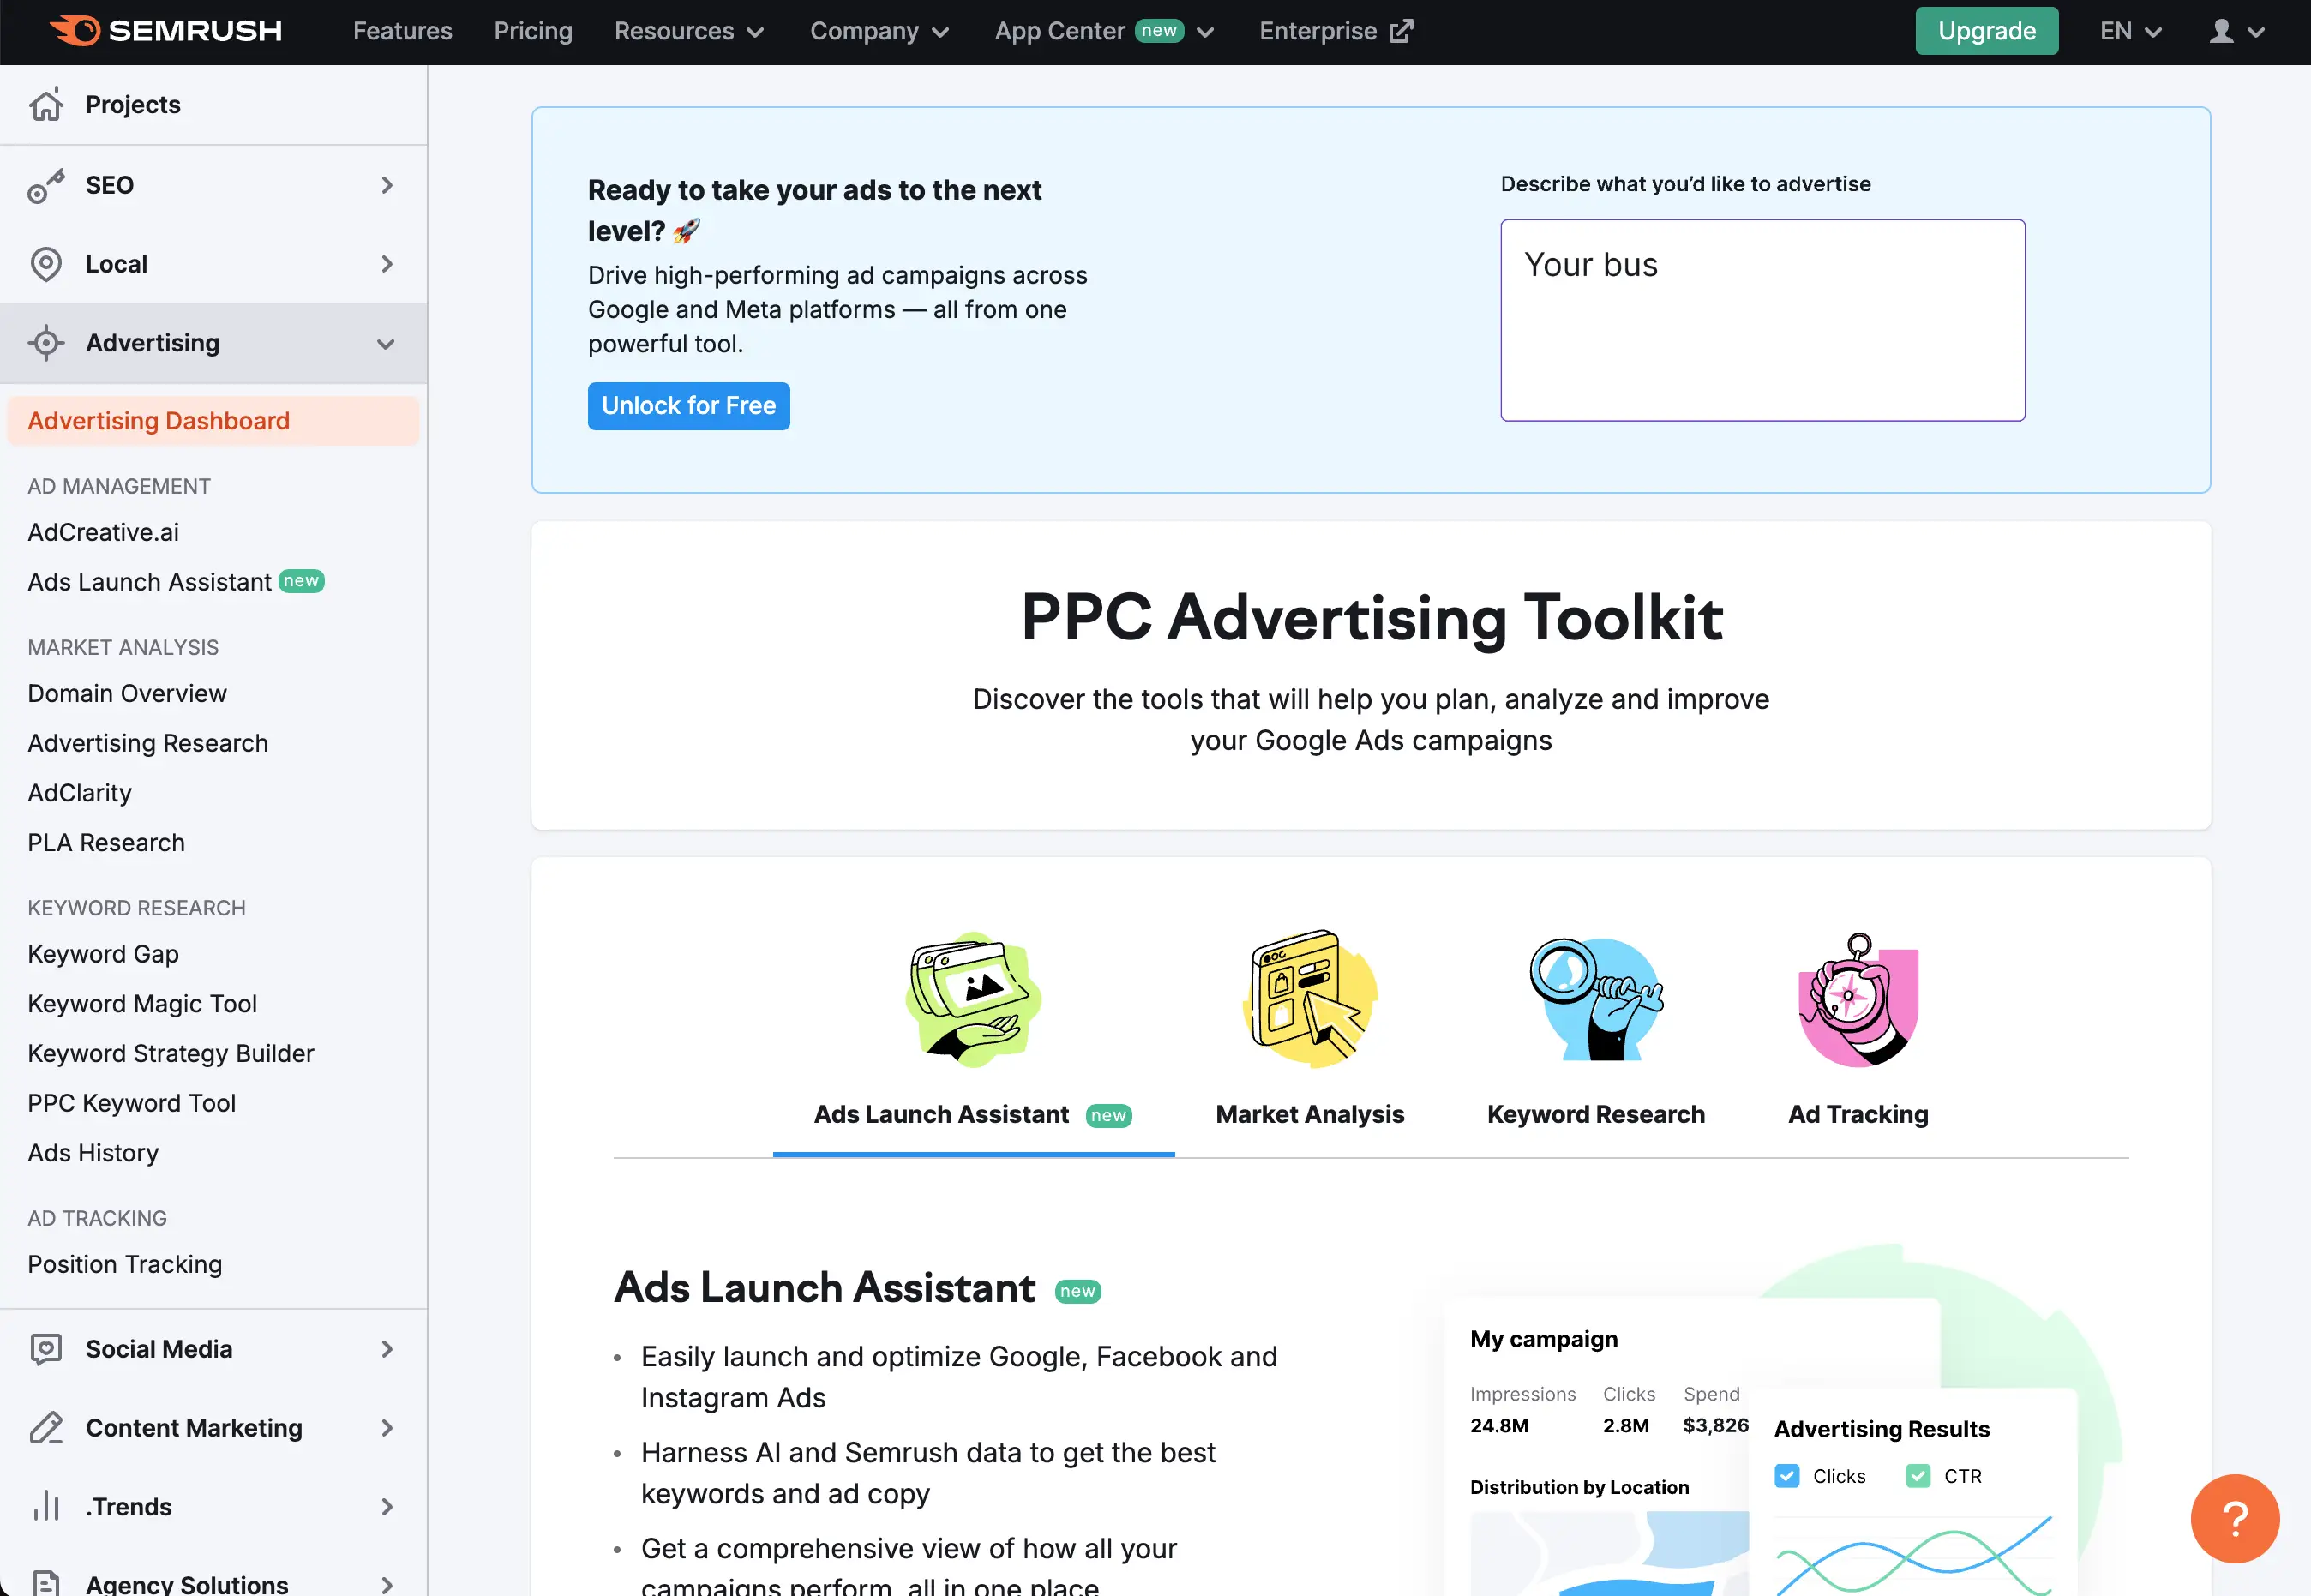Switch to the Keyword Research tab
Viewport: 2311px width, 1596px height.
pyautogui.click(x=1596, y=1114)
